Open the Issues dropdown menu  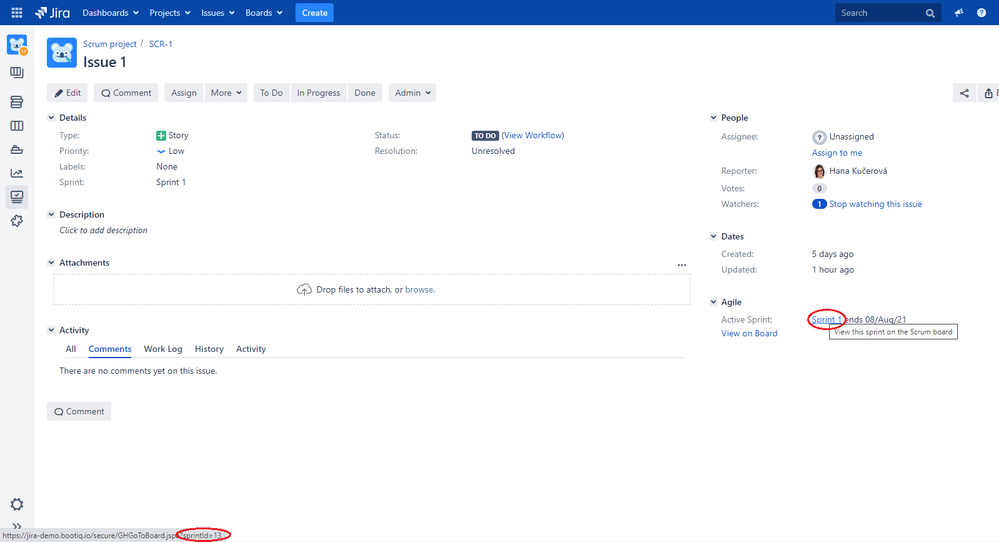217,13
